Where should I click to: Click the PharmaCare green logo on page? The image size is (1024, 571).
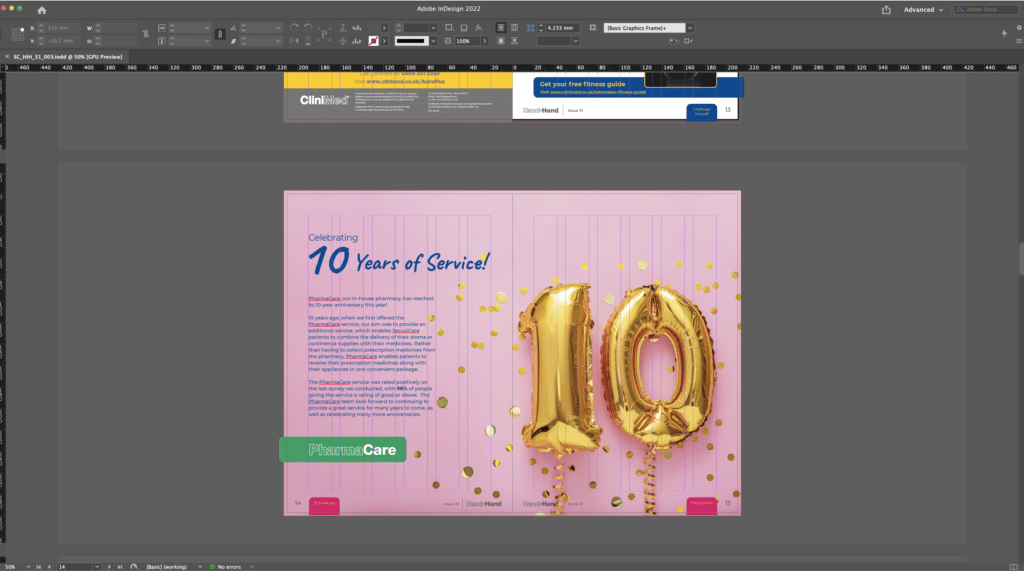click(343, 450)
